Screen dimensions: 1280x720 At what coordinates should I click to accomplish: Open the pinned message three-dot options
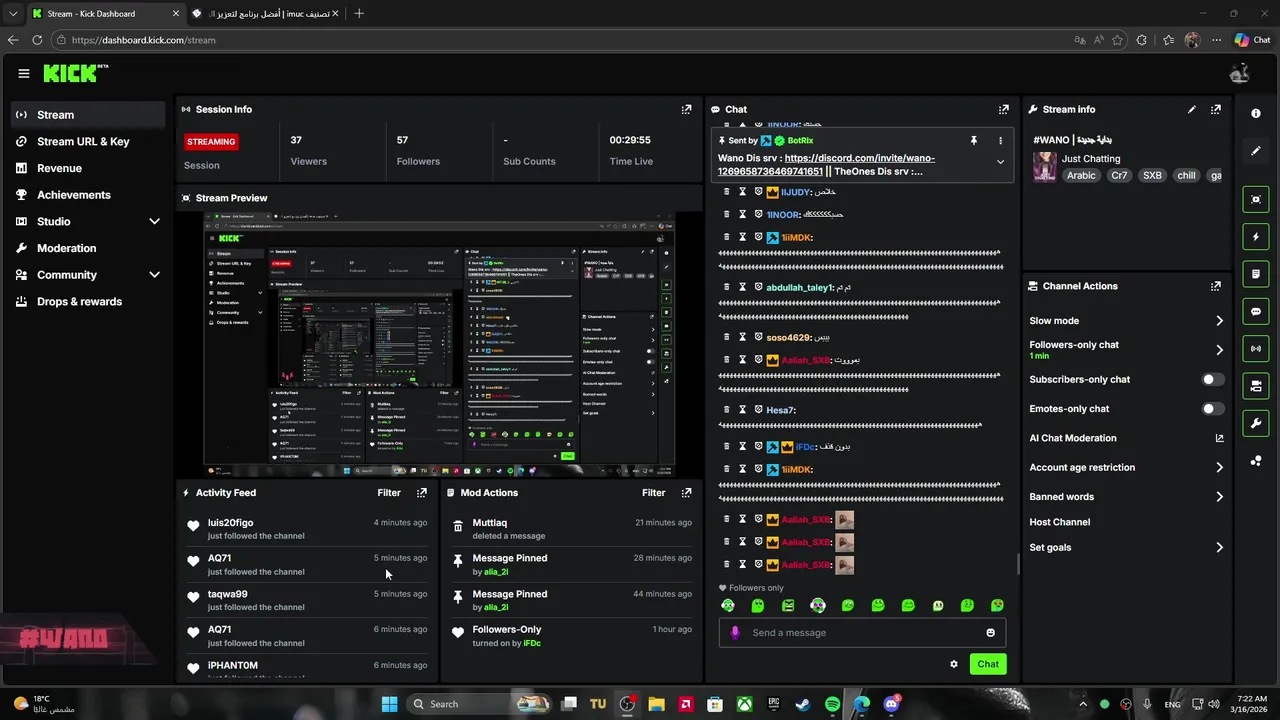click(x=1000, y=141)
